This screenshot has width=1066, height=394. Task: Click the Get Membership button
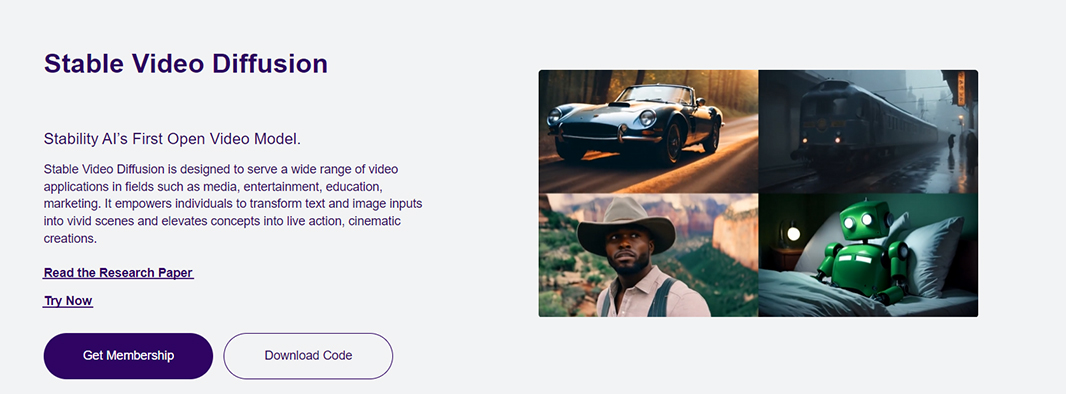pos(128,355)
